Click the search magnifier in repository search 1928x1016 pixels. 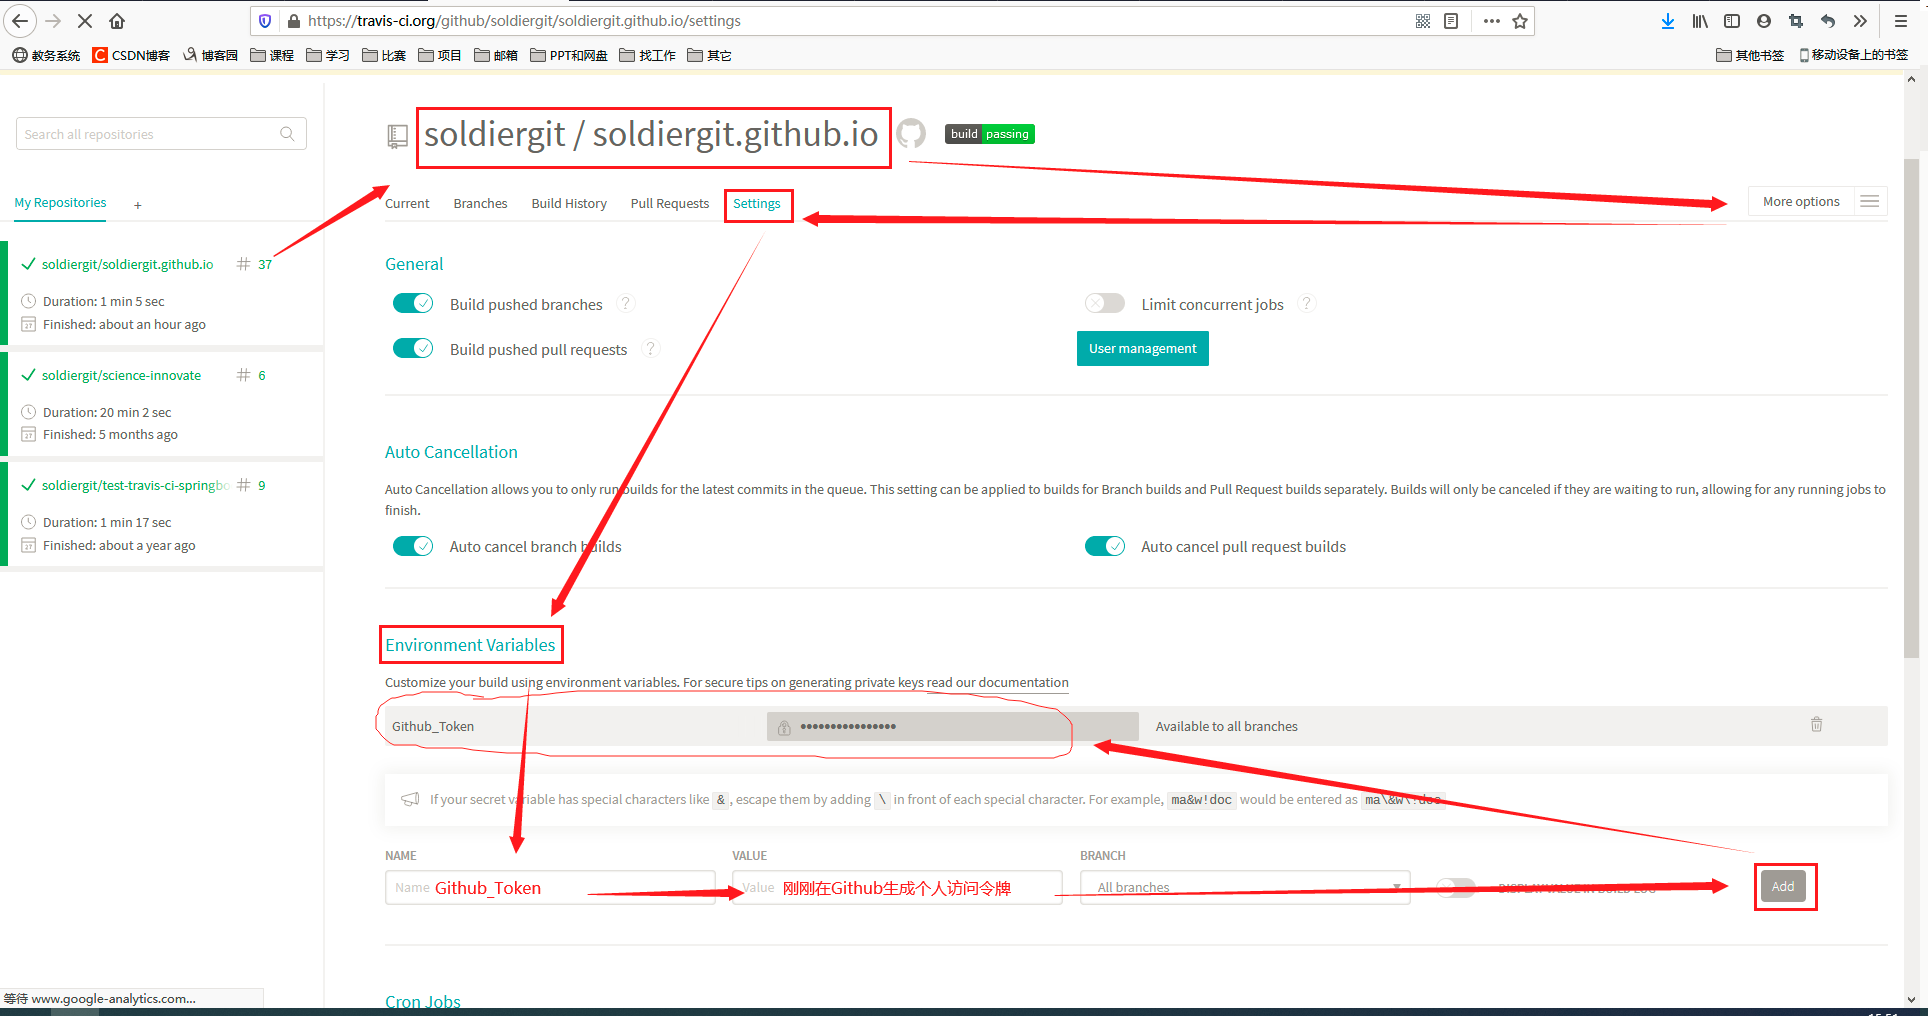tap(287, 134)
